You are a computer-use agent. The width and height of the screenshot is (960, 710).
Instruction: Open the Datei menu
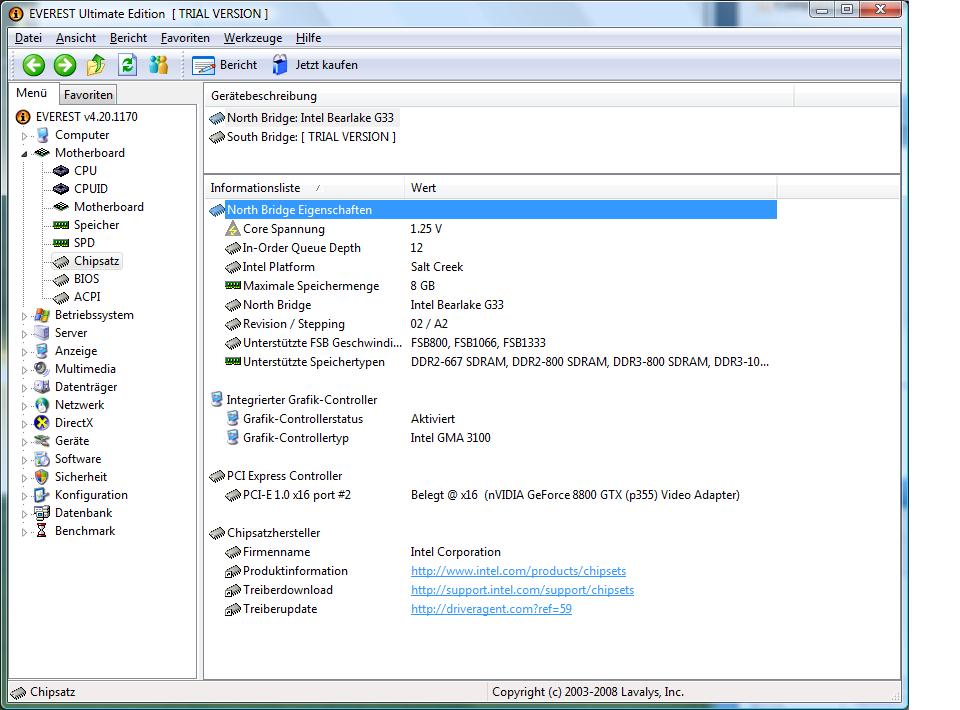click(28, 38)
